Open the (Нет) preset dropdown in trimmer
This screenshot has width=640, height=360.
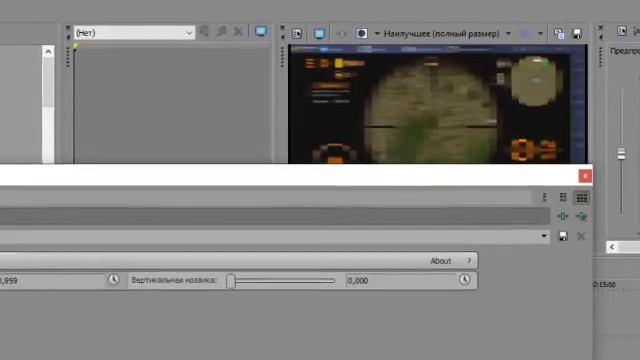click(x=134, y=33)
